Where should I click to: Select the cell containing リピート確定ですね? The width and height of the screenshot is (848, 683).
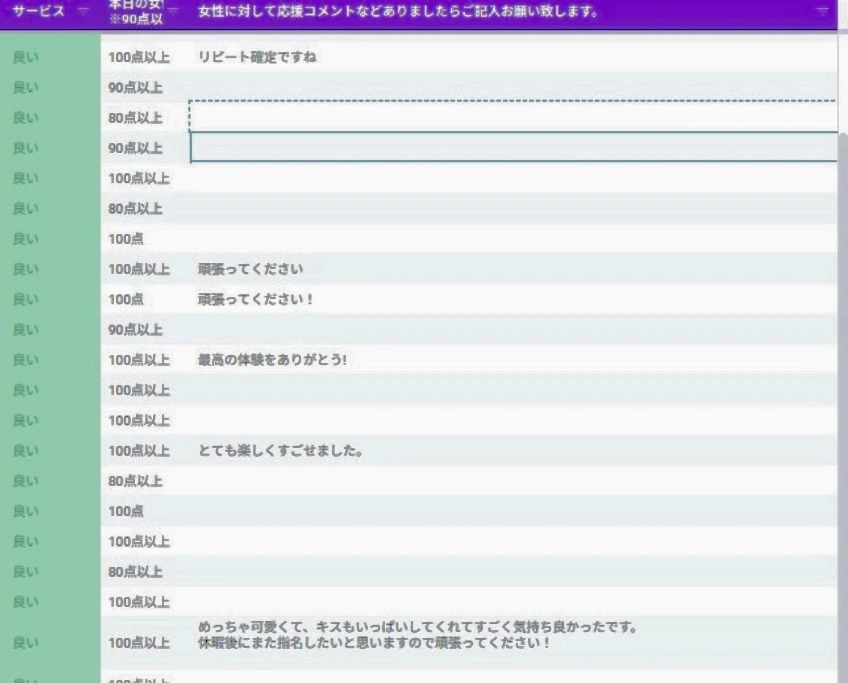257,58
